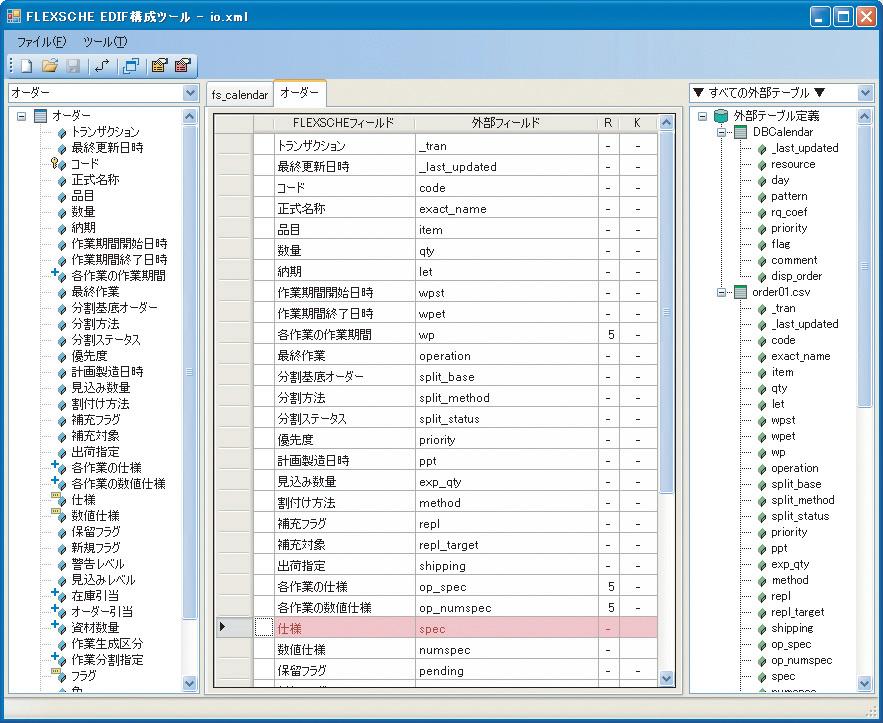Click the wpst cell in the grid
This screenshot has width=883, height=723.
507,293
